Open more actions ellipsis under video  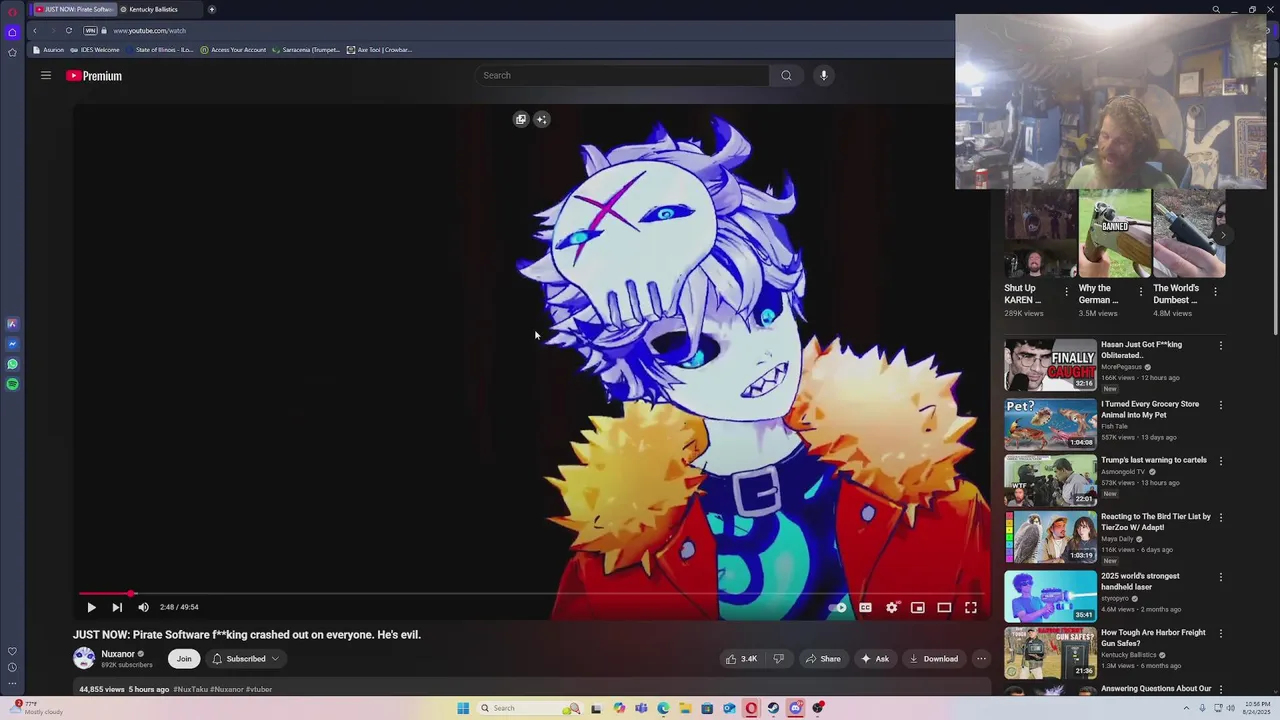click(x=981, y=659)
